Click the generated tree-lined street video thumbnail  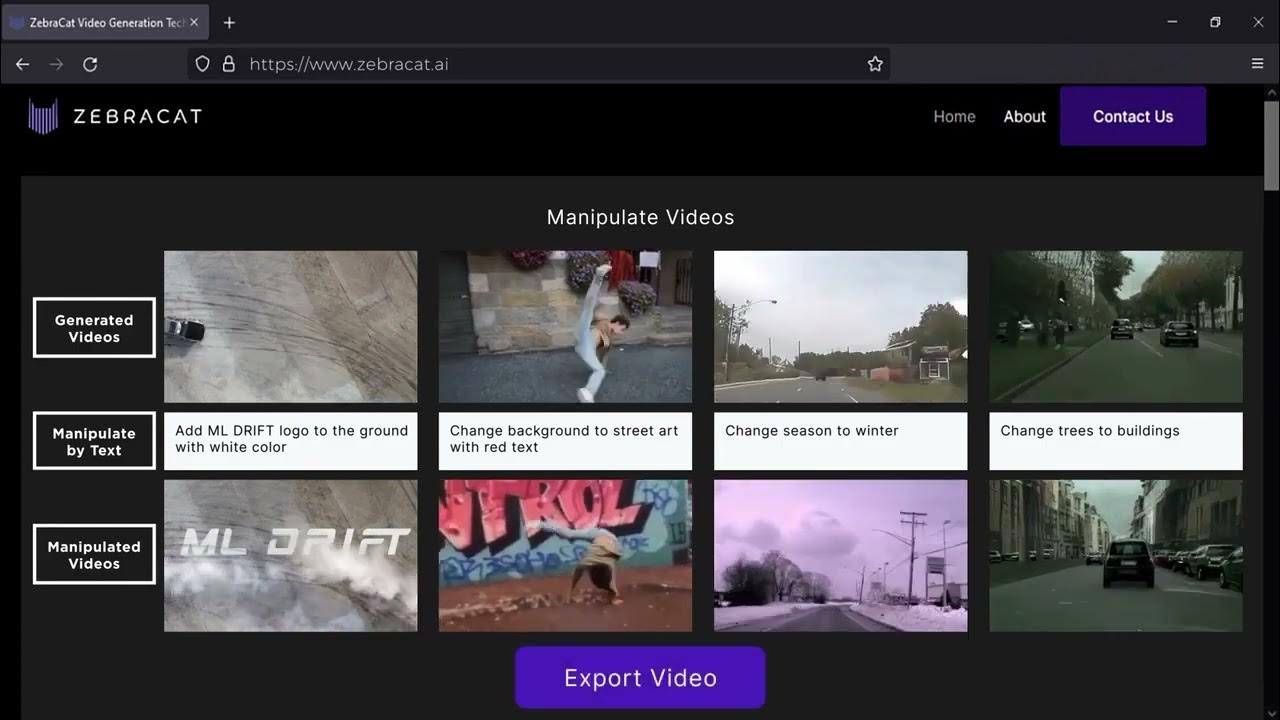1116,327
